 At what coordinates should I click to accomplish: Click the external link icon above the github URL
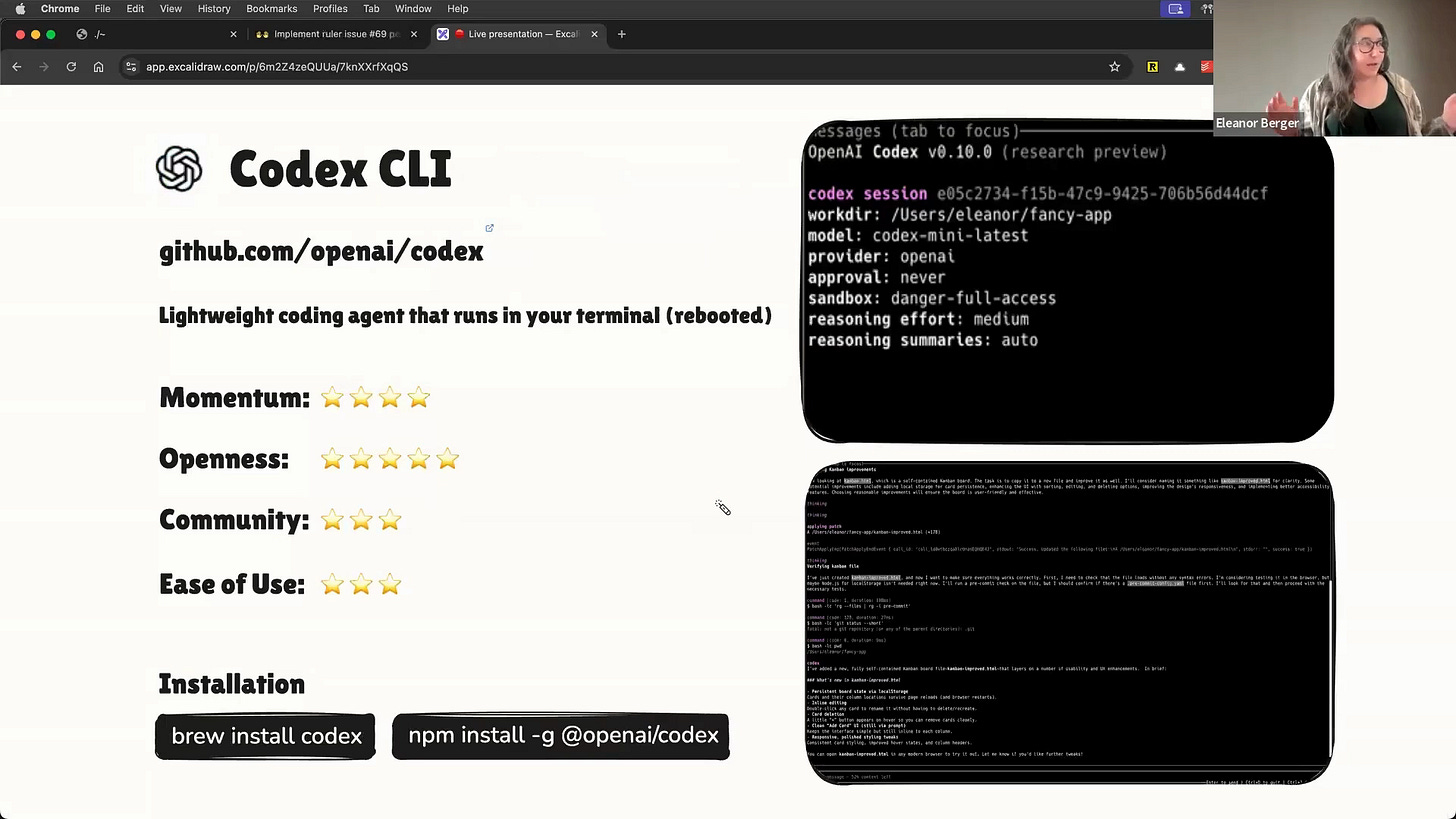tap(489, 228)
